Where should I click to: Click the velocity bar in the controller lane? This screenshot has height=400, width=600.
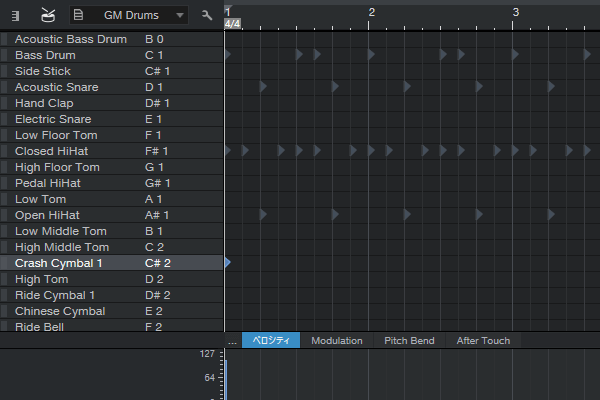point(226,380)
